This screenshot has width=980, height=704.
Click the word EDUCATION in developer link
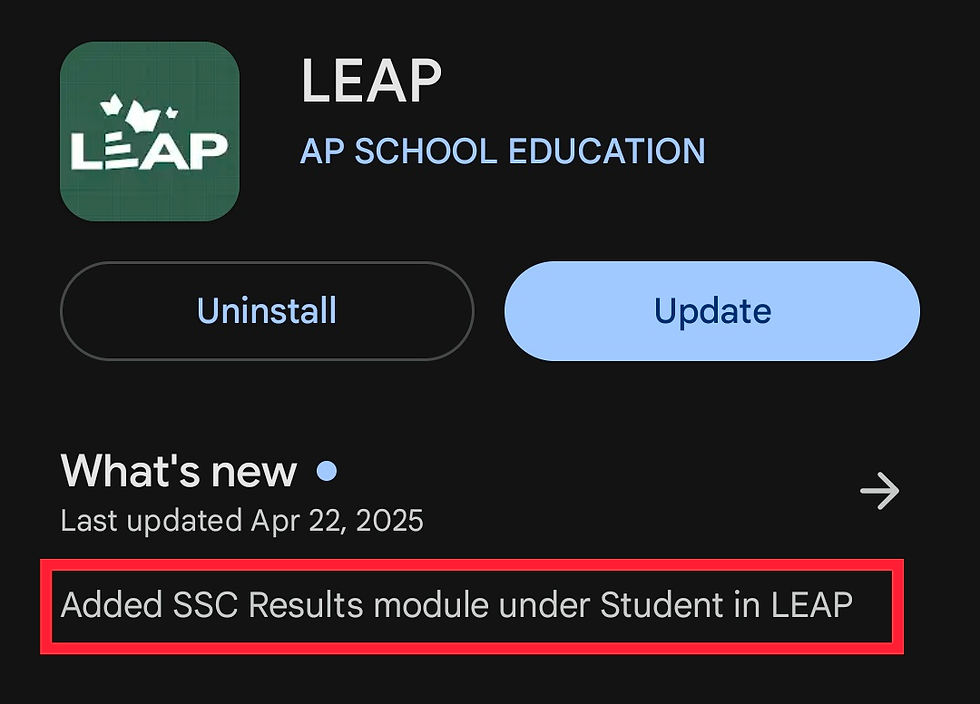click(x=607, y=151)
